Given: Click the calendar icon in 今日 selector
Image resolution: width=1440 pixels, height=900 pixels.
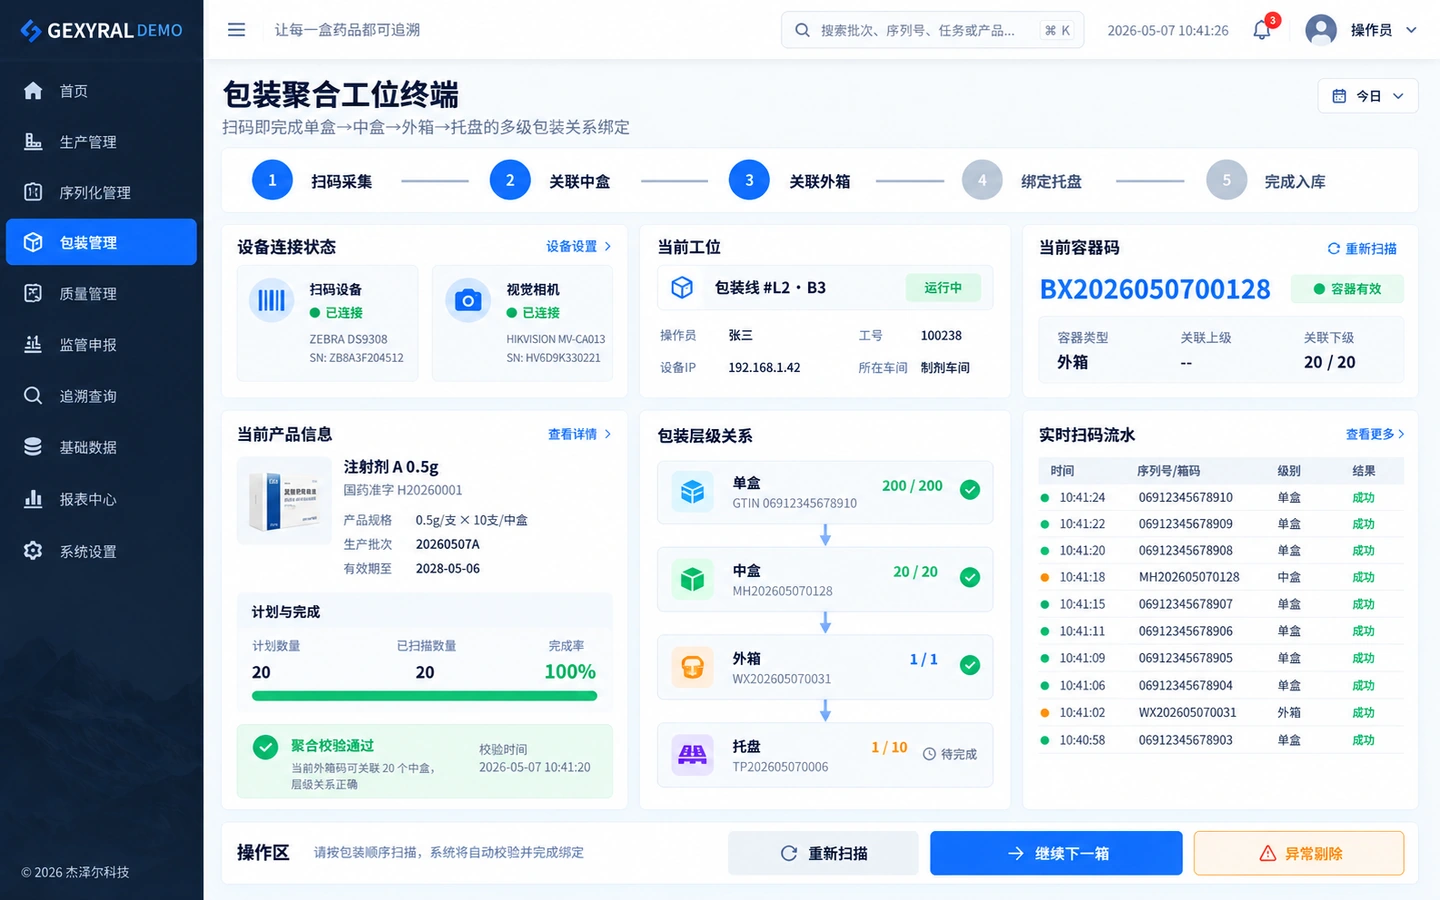Looking at the screenshot, I should coord(1339,96).
